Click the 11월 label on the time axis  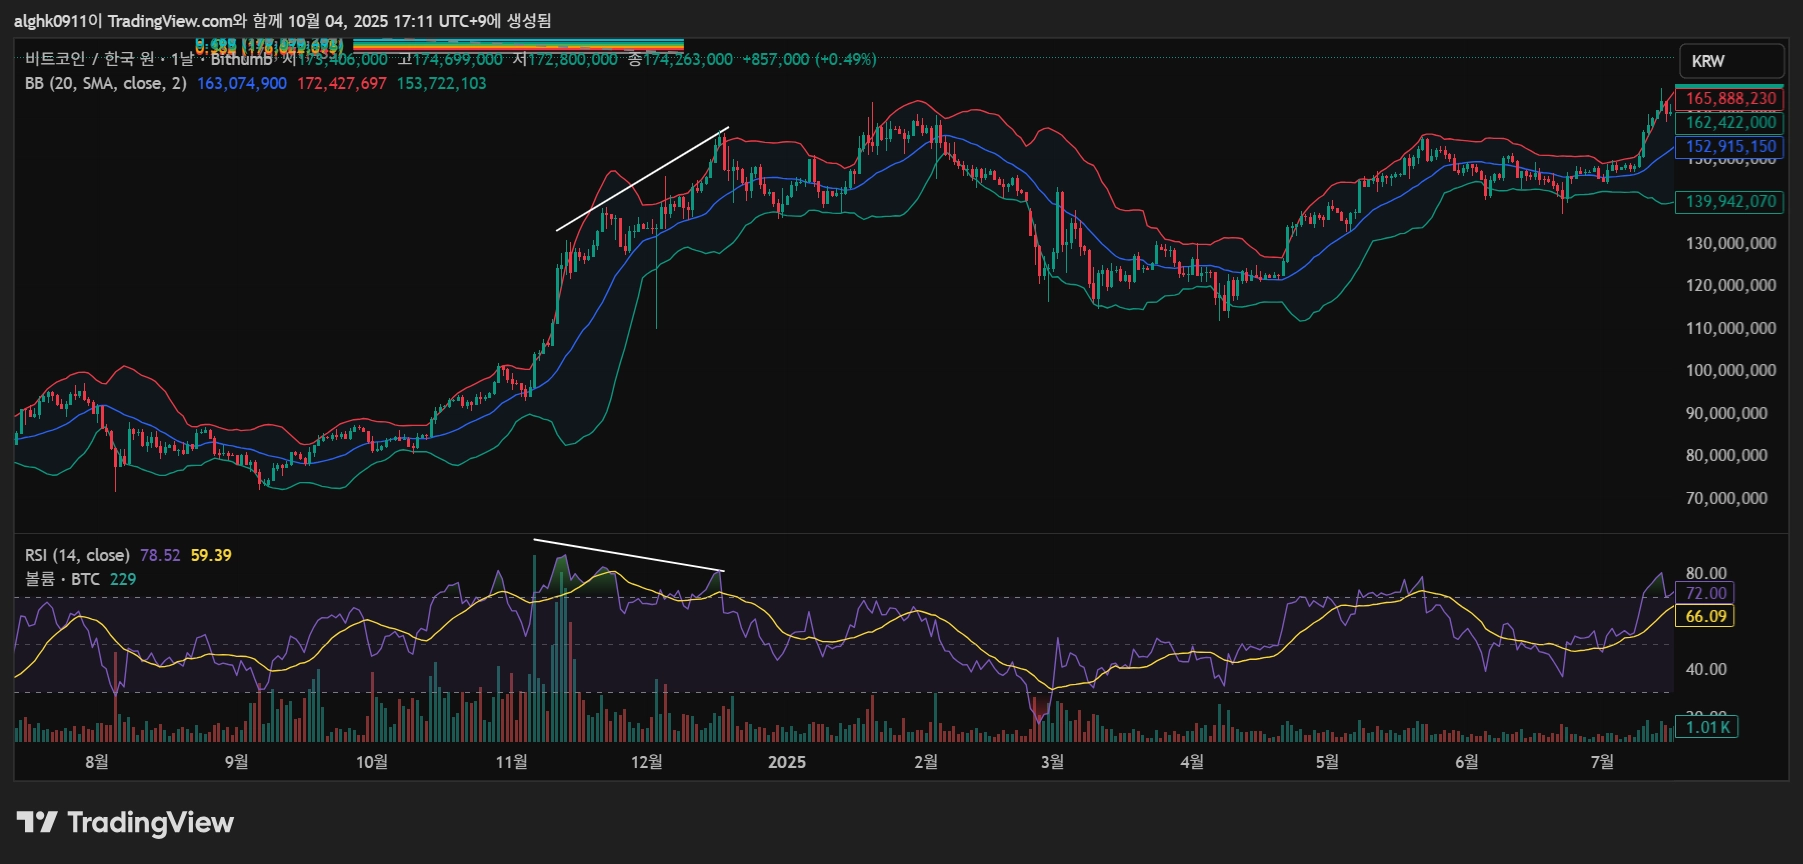[511, 762]
